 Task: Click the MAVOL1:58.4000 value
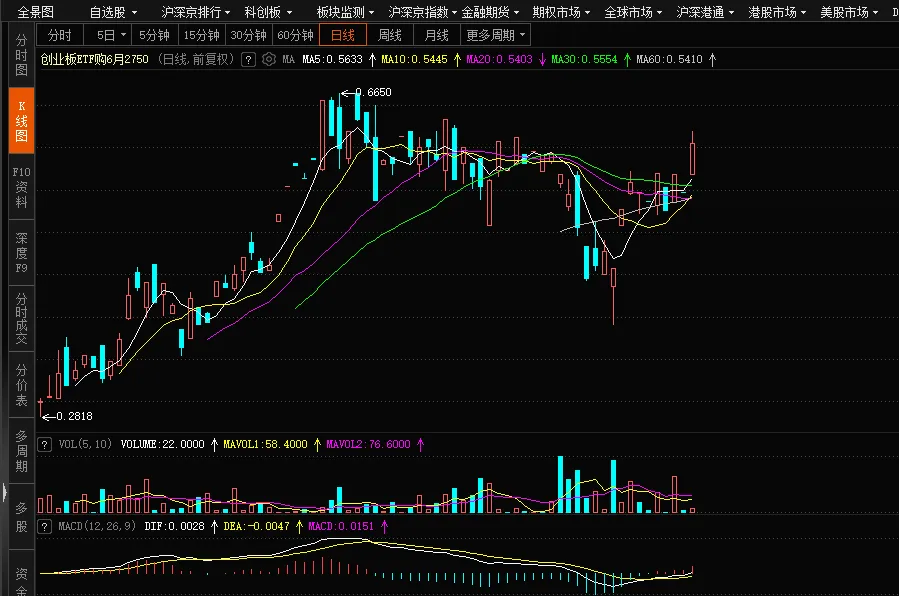(265, 444)
